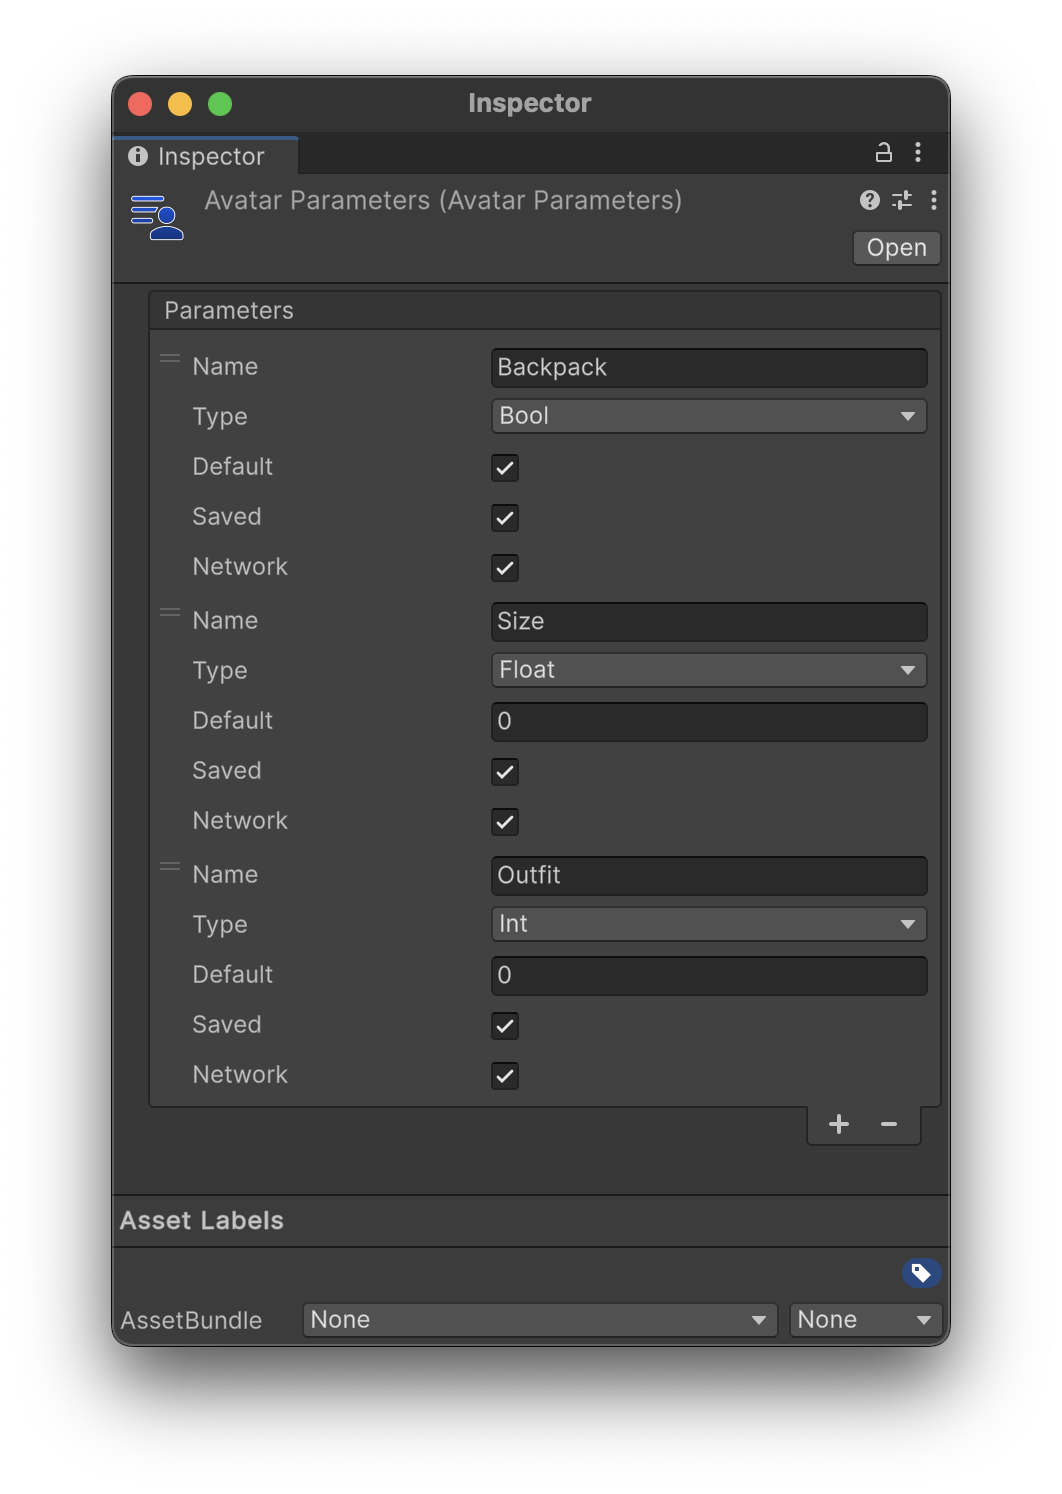Open the AssetBundle name dropdown
Screen dimensions: 1062x1494
coord(539,1320)
